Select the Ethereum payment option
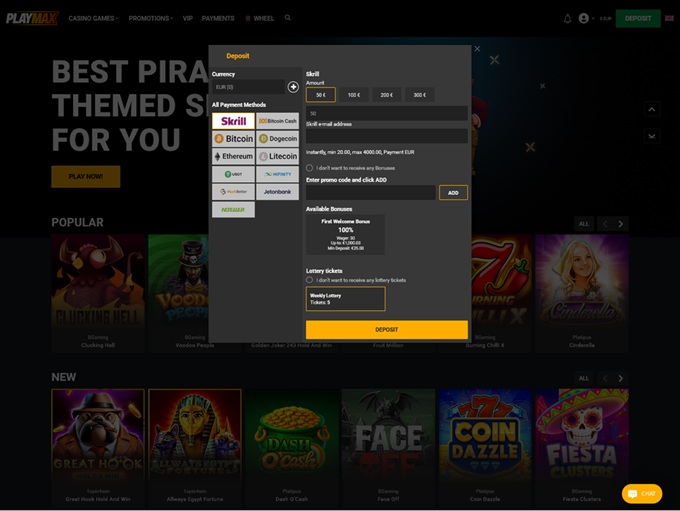This screenshot has width=680, height=511. point(233,157)
